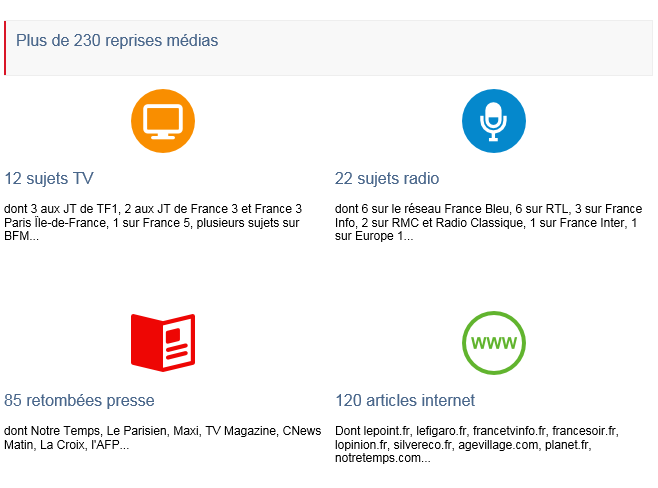
Task: Click the red accent bar beside title
Action: pos(5,48)
